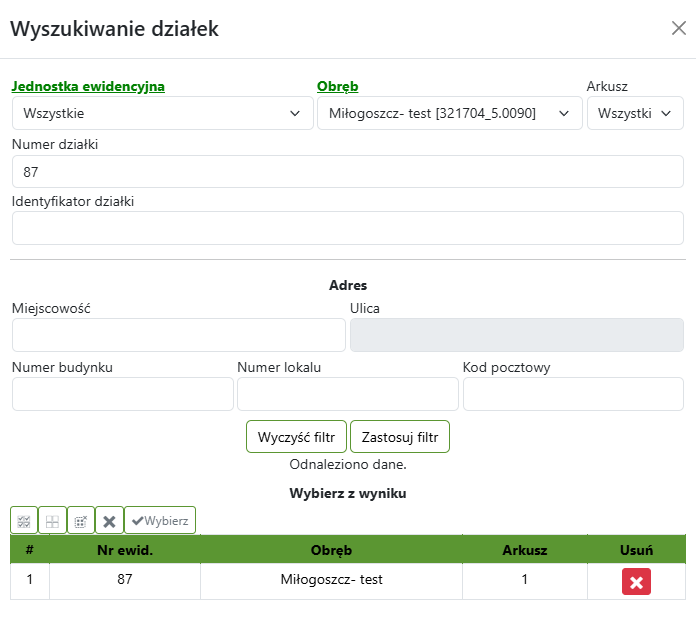This screenshot has height=621, width=696.
Task: Expand the Obręb dropdown list
Action: click(450, 113)
